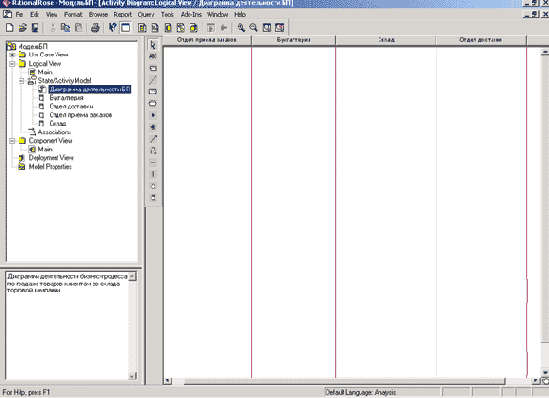This screenshot has height=398, width=549.
Task: Open Browse Component Diagram toolbar icon
Action: [x=168, y=28]
